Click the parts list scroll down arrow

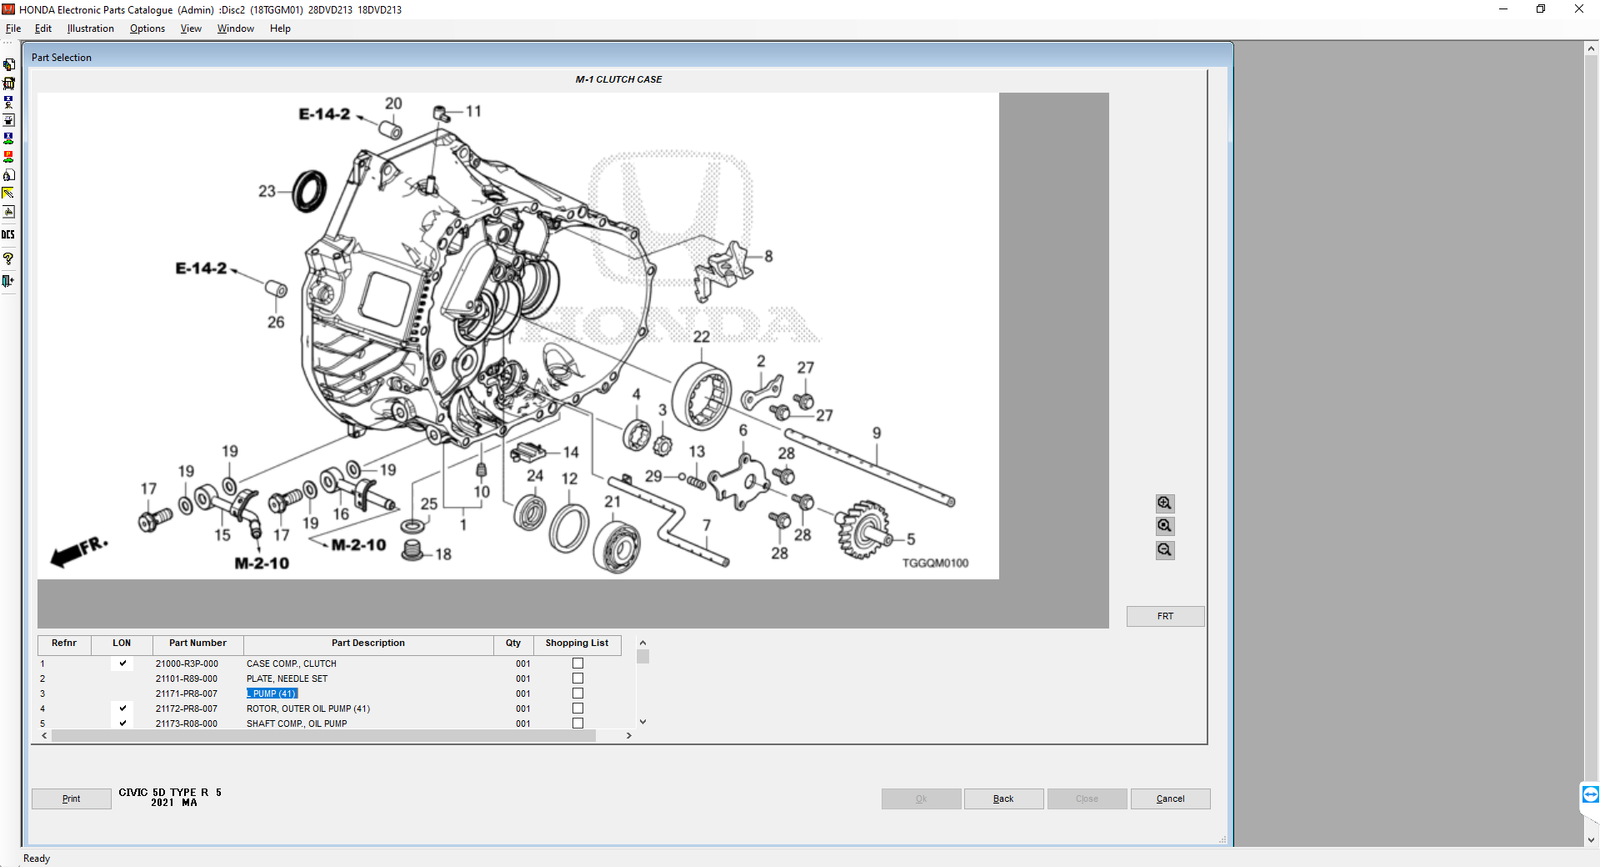(643, 721)
